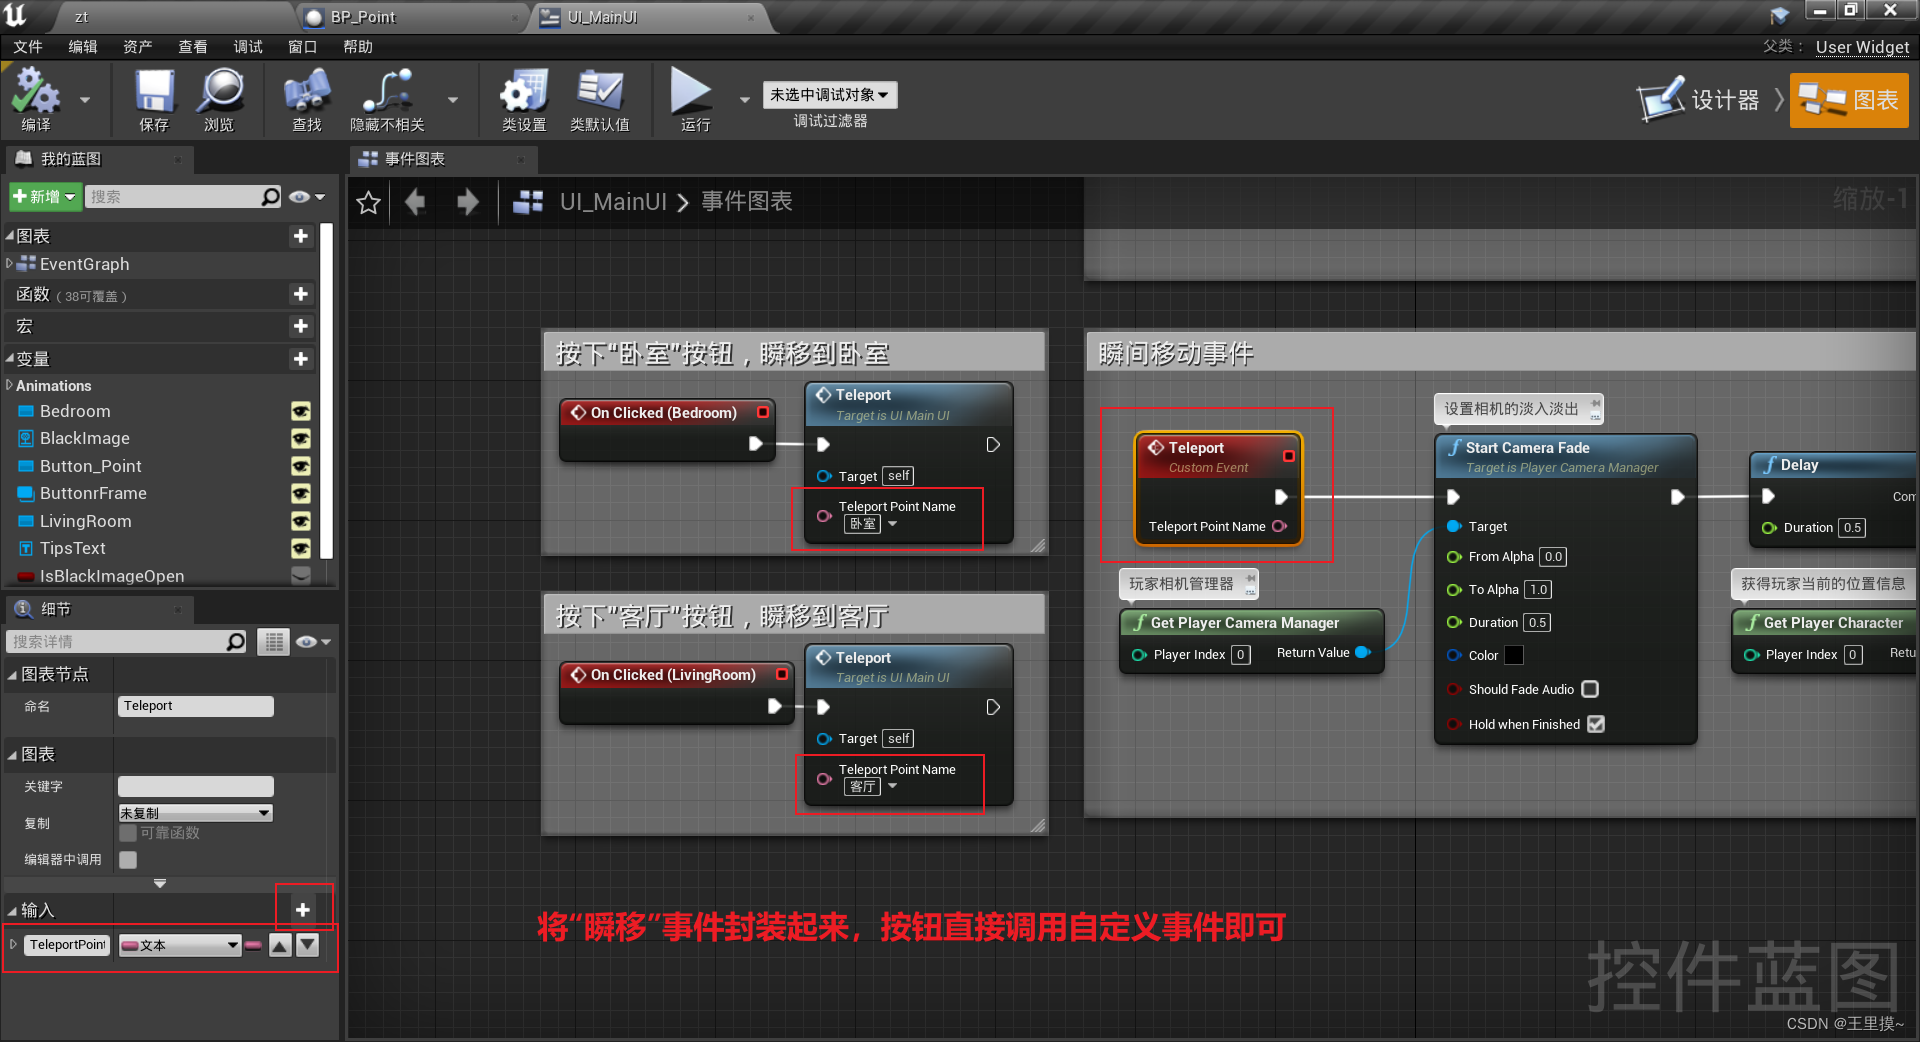Viewport: 1920px width, 1042px height.
Task: Click the 关键字 keyword input field
Action: 196,786
